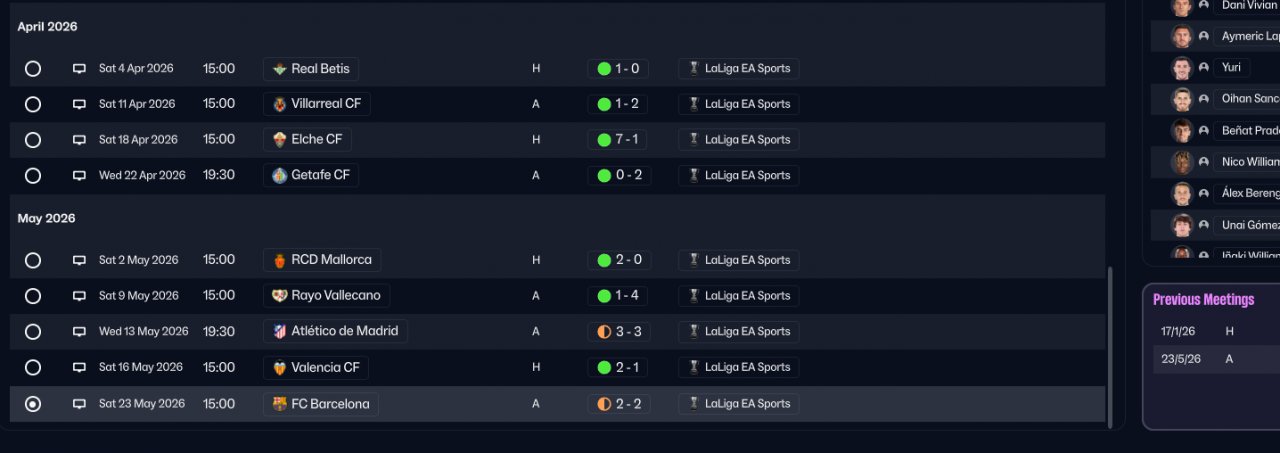Click the RCD Mallorca club badge icon
The width and height of the screenshot is (1280, 453).
click(x=280, y=260)
